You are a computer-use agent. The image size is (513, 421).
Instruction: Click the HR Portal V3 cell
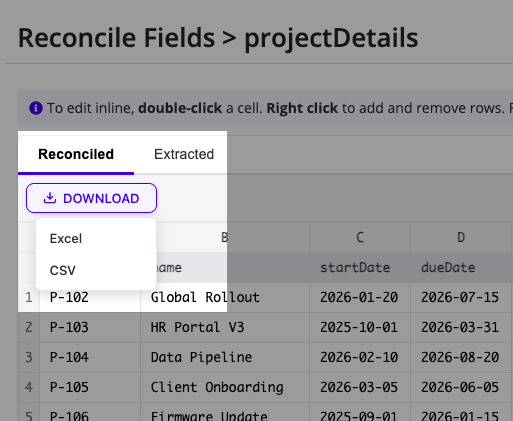(x=225, y=327)
